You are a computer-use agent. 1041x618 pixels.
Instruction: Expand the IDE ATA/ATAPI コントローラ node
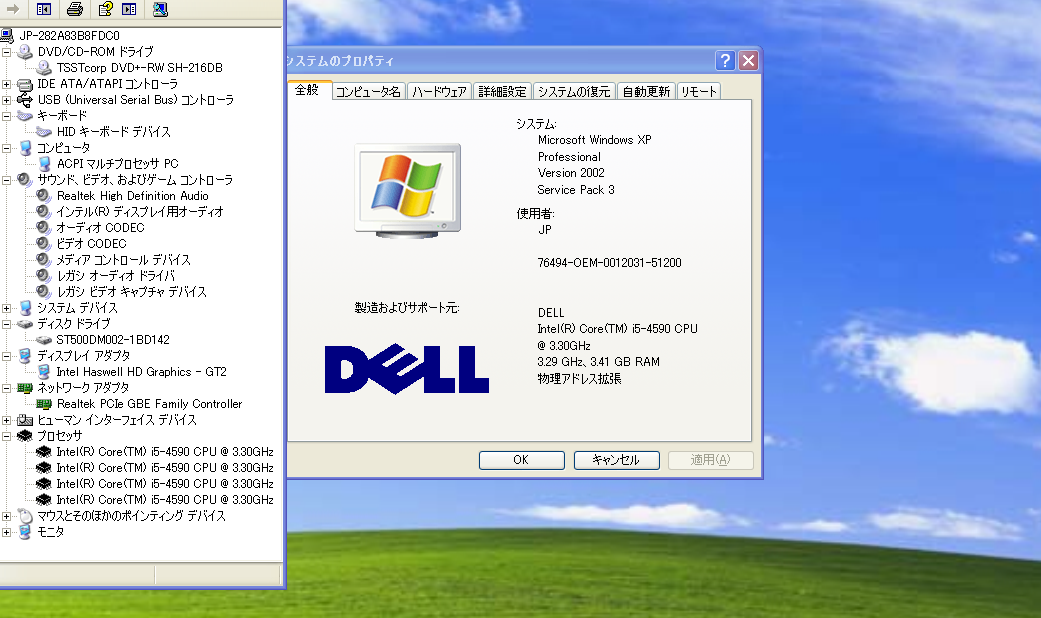[x=7, y=84]
